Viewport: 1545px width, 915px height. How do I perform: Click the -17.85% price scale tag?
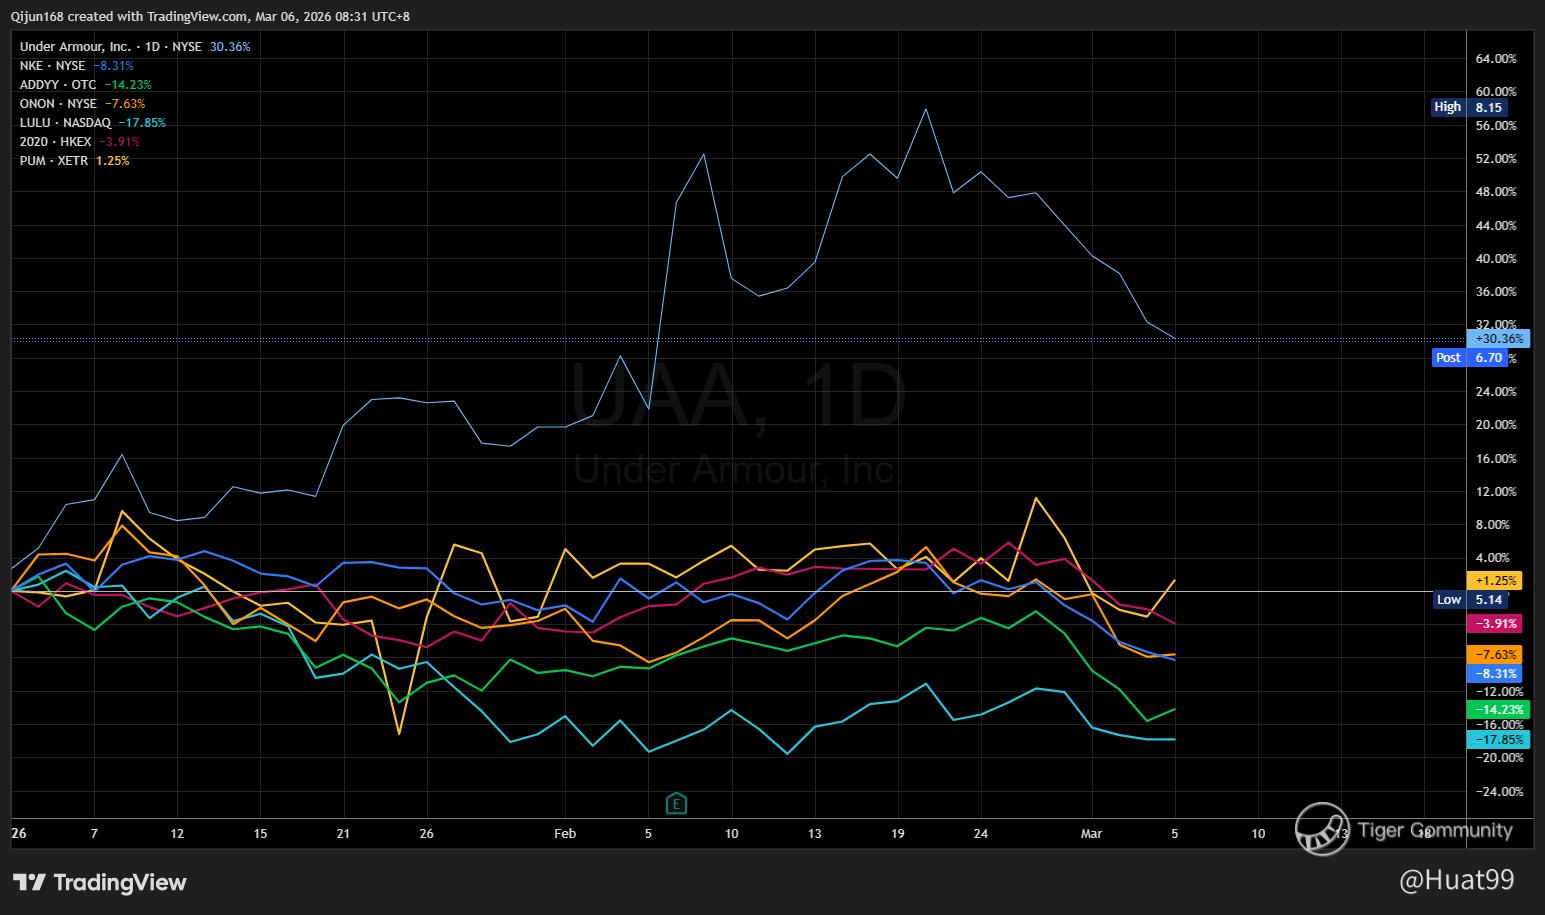pos(1498,739)
